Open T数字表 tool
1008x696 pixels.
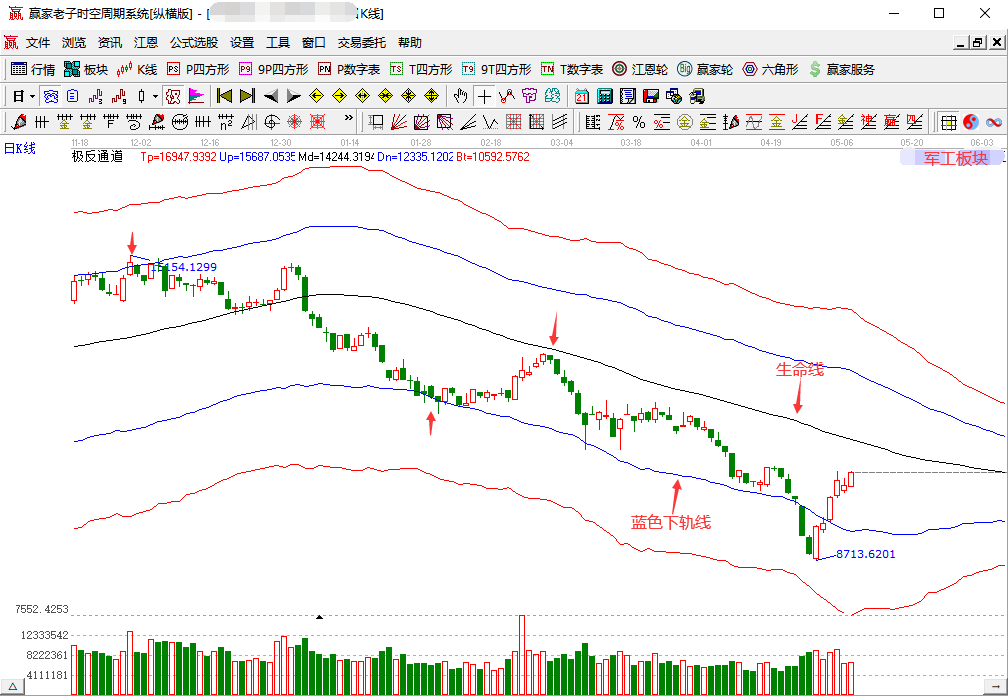pos(572,69)
